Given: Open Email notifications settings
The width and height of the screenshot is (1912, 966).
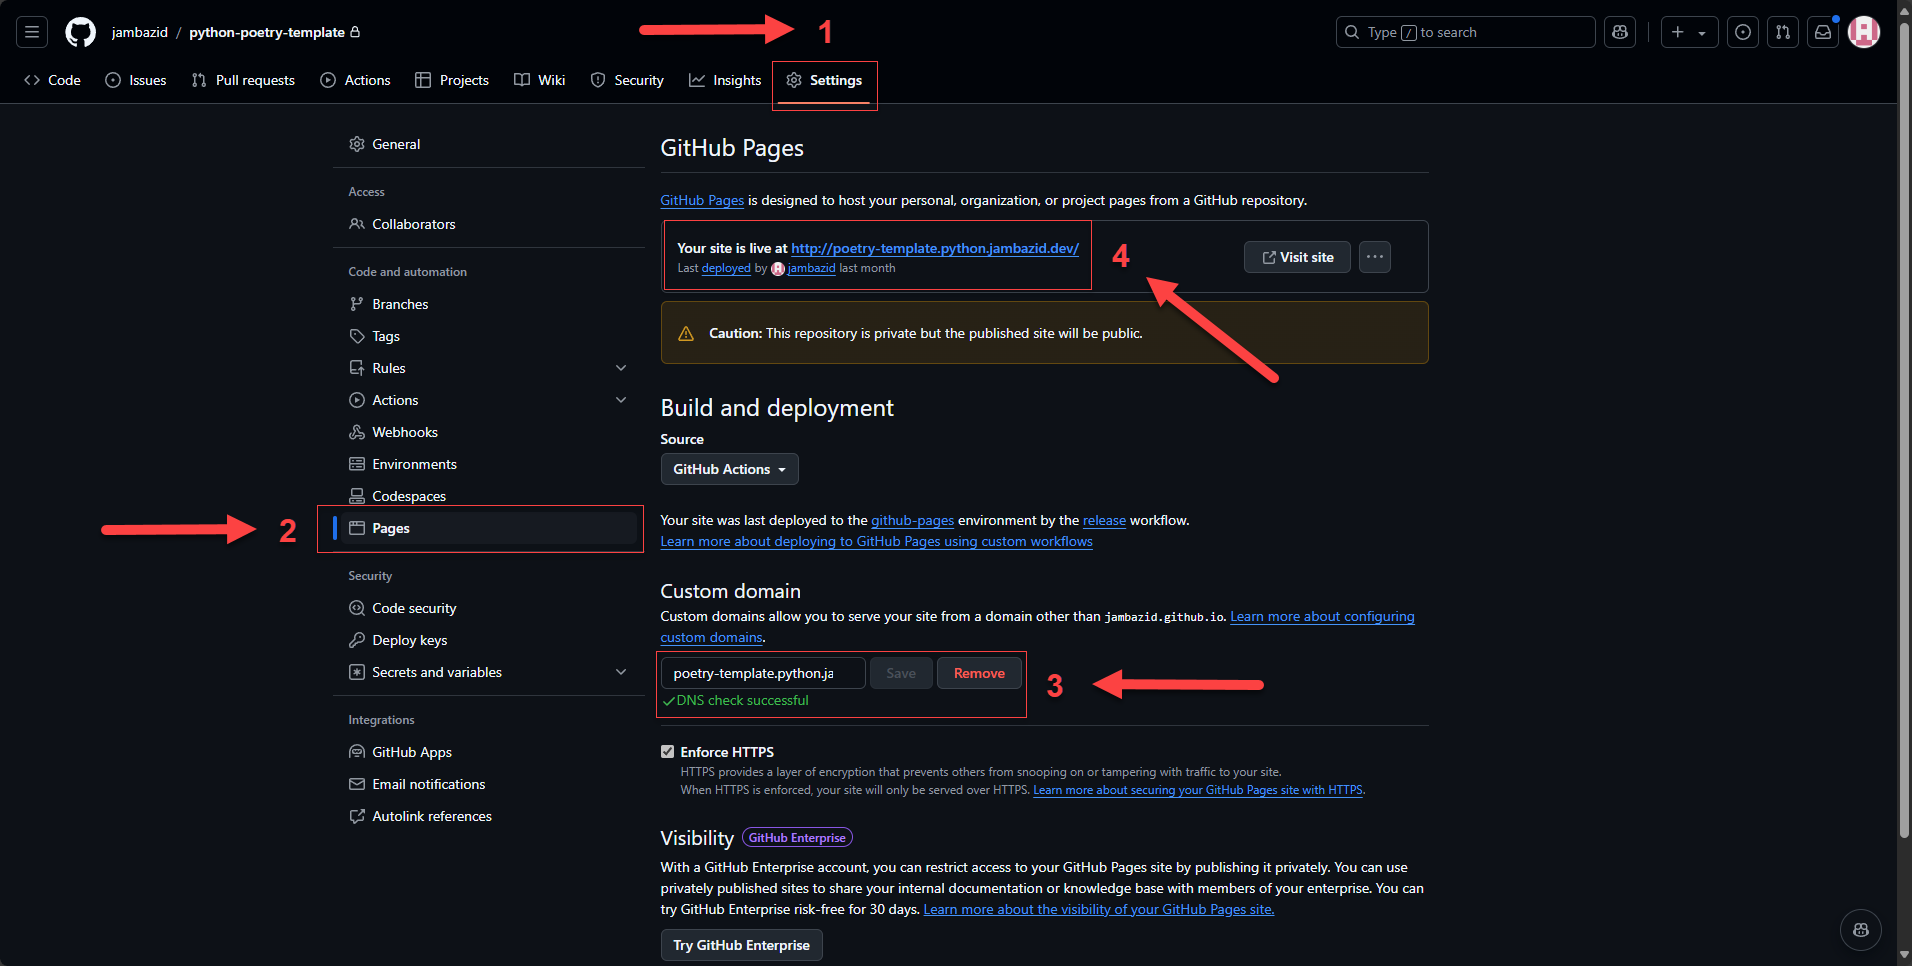Looking at the screenshot, I should click(x=489, y=784).
